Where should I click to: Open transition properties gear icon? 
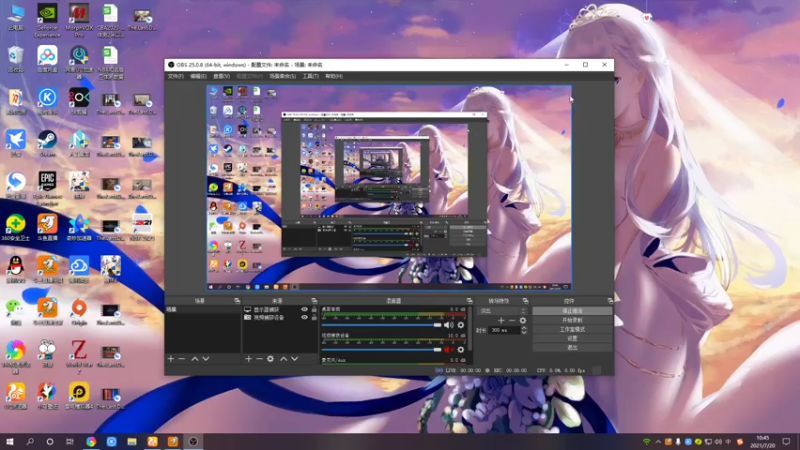pos(522,320)
